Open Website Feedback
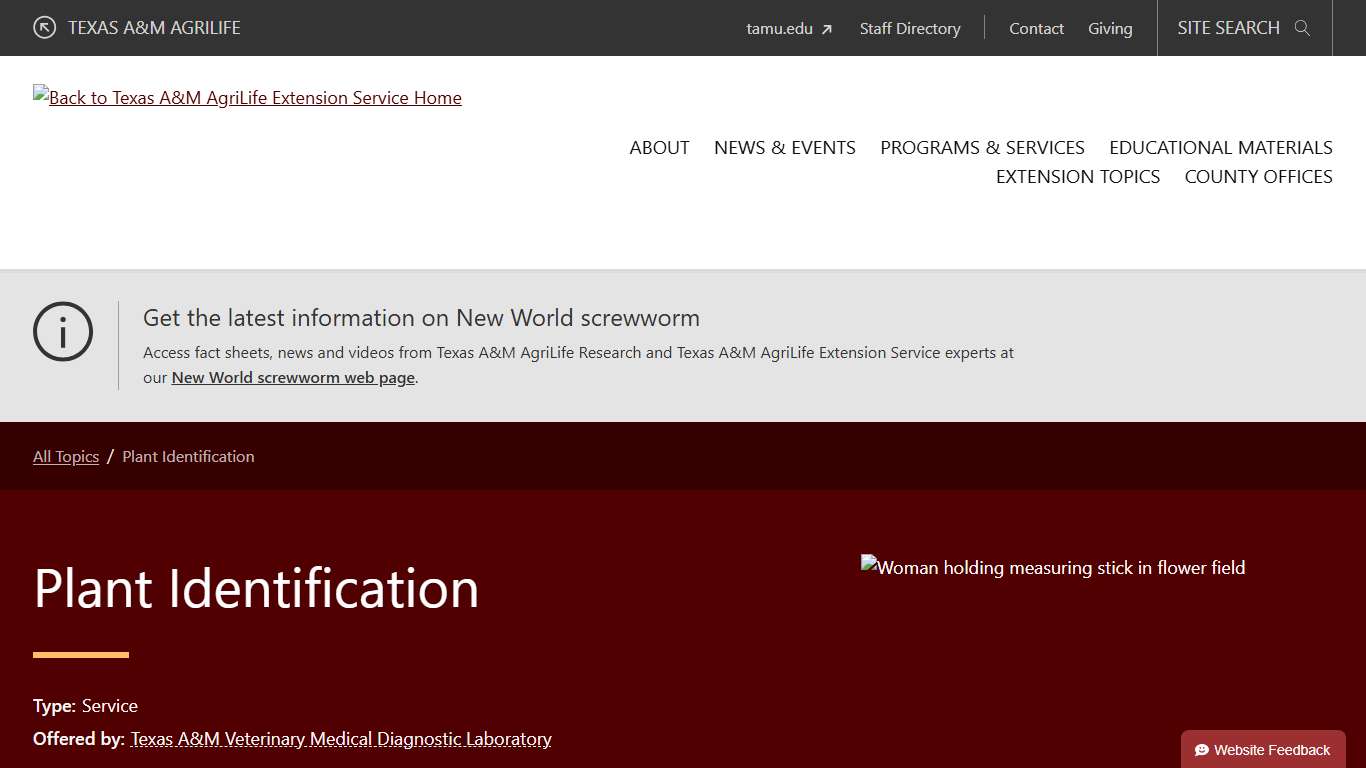Viewport: 1366px width, 768px height. [1263, 749]
